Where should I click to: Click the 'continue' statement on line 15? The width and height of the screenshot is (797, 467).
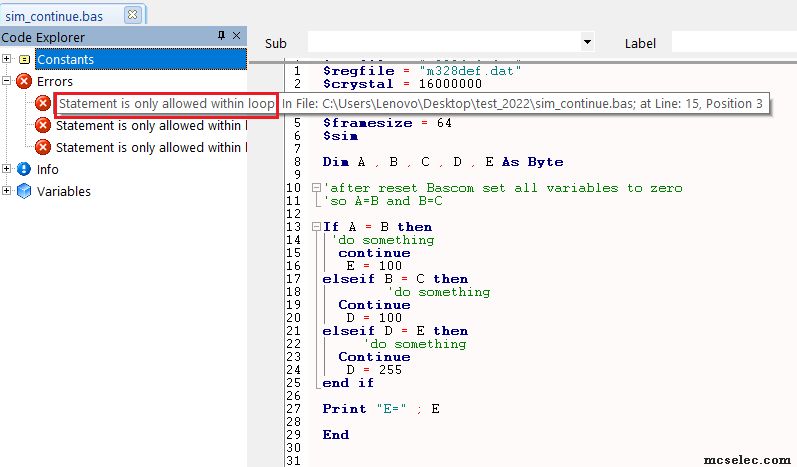pyautogui.click(x=375, y=253)
